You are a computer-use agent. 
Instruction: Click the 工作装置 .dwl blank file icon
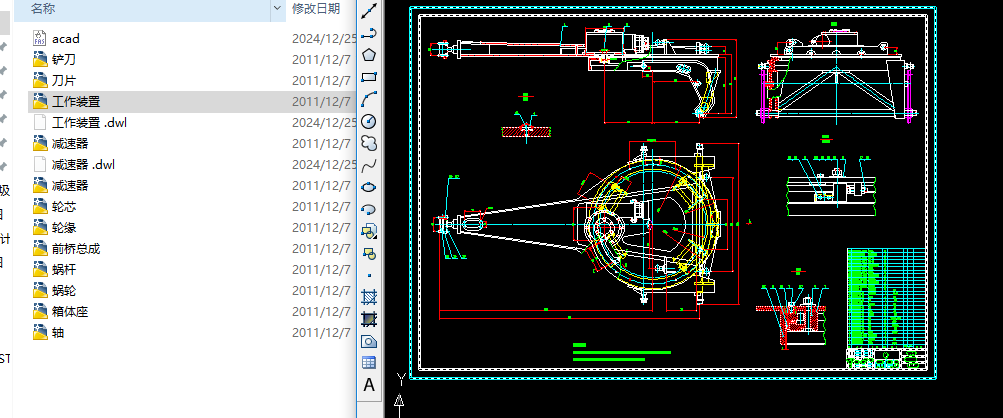tap(40, 122)
